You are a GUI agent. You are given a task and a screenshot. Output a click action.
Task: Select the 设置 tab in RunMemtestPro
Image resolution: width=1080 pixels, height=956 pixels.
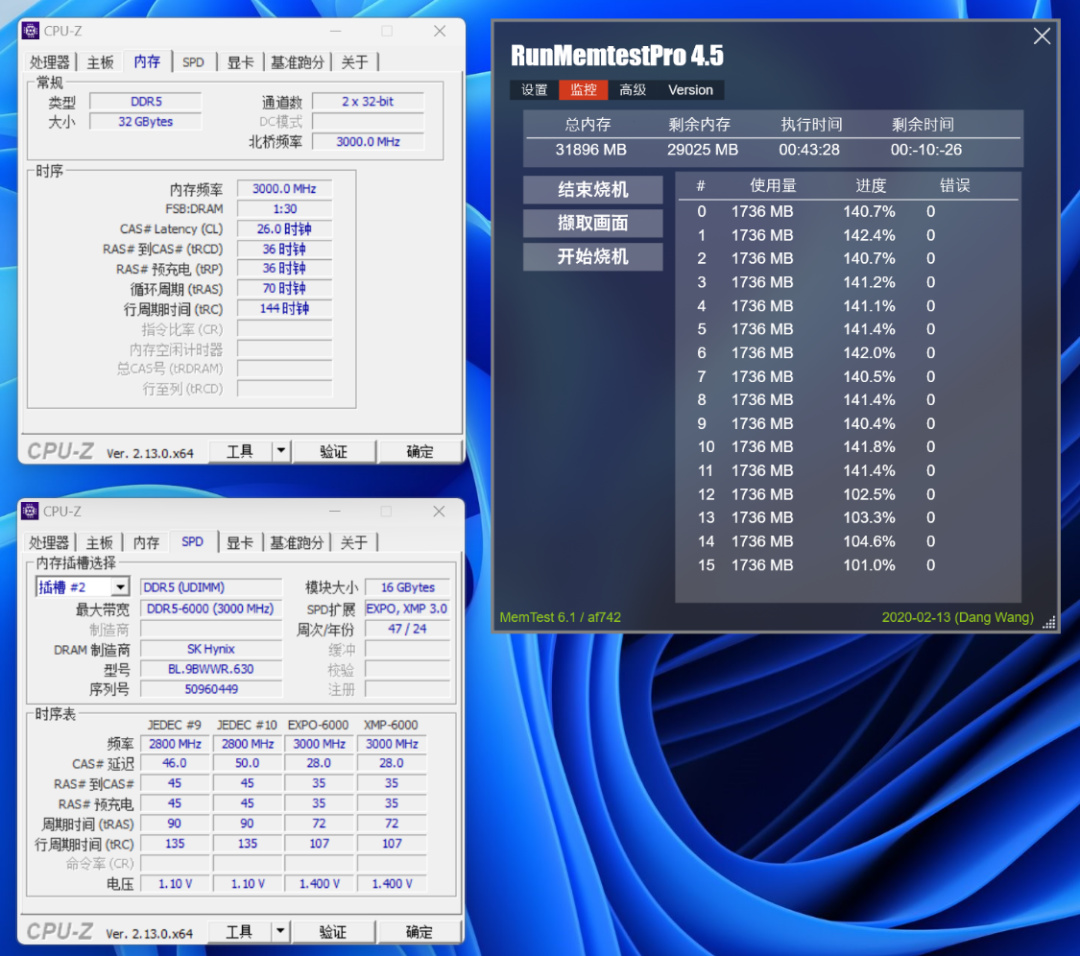pyautogui.click(x=534, y=90)
